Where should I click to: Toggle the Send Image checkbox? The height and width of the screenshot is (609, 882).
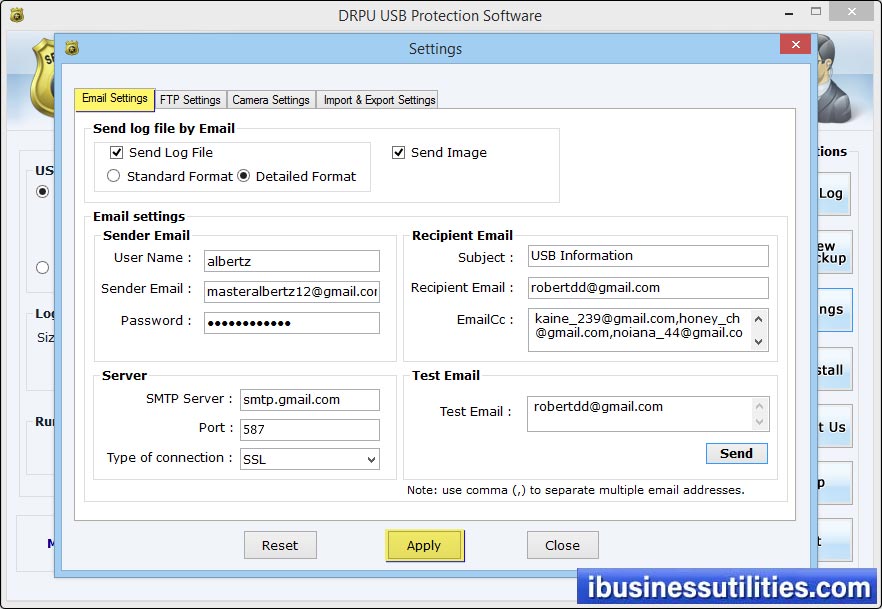point(398,152)
